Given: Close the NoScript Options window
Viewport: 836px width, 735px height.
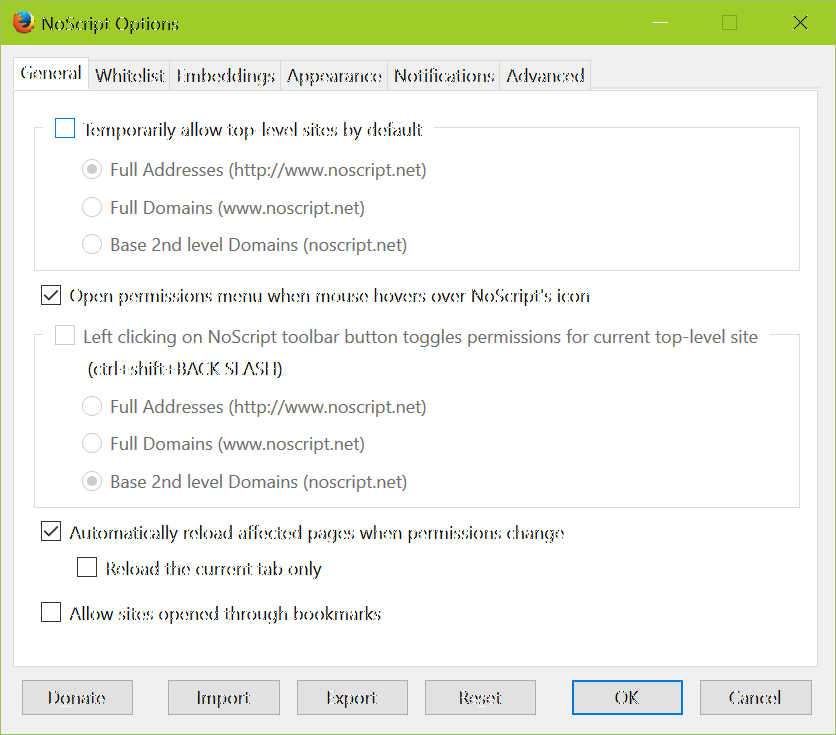Looking at the screenshot, I should coord(800,23).
